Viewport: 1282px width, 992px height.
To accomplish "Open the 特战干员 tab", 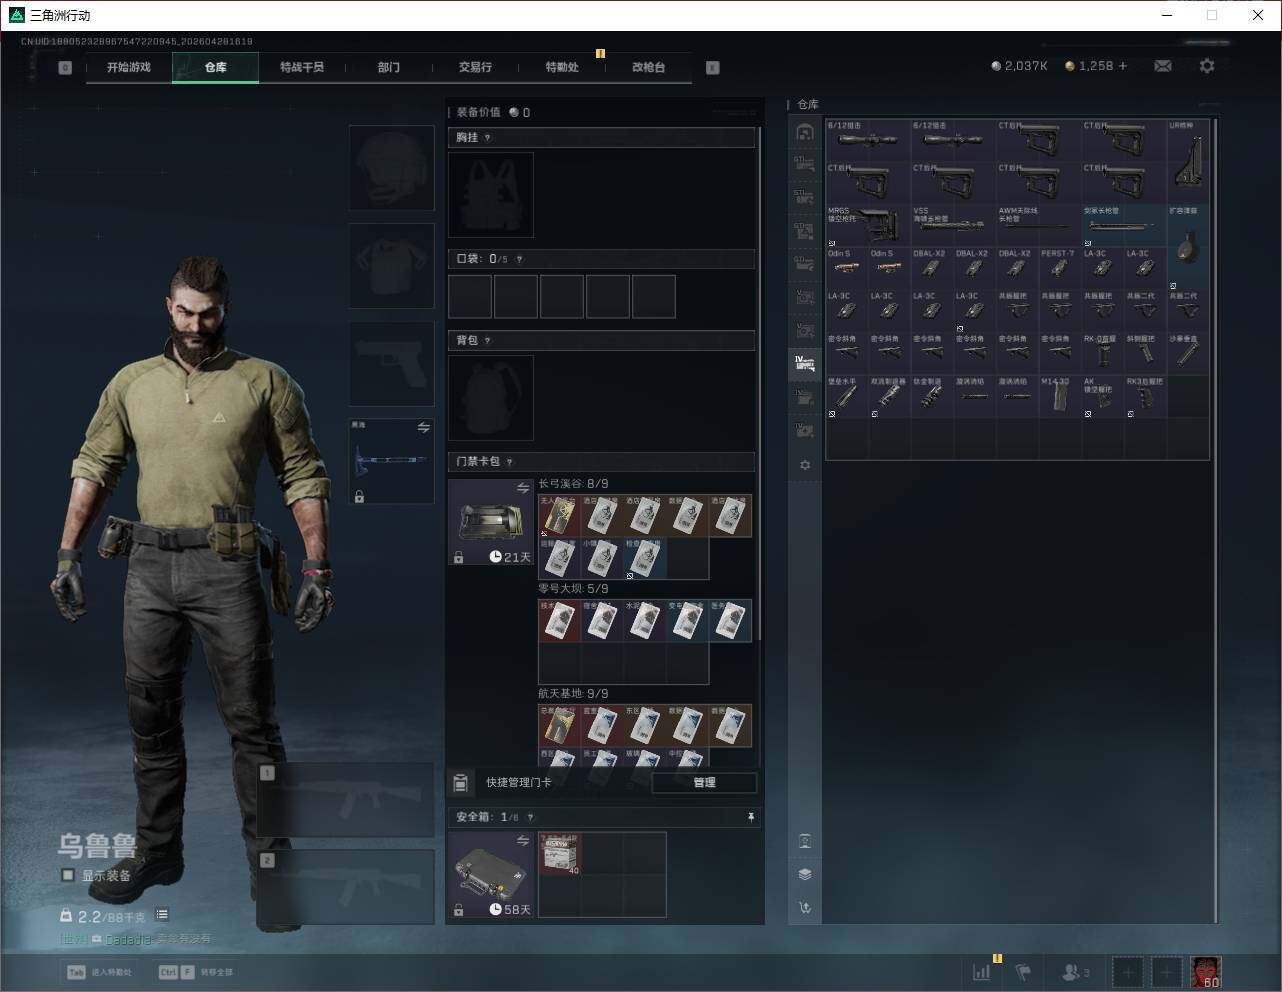I will (302, 67).
